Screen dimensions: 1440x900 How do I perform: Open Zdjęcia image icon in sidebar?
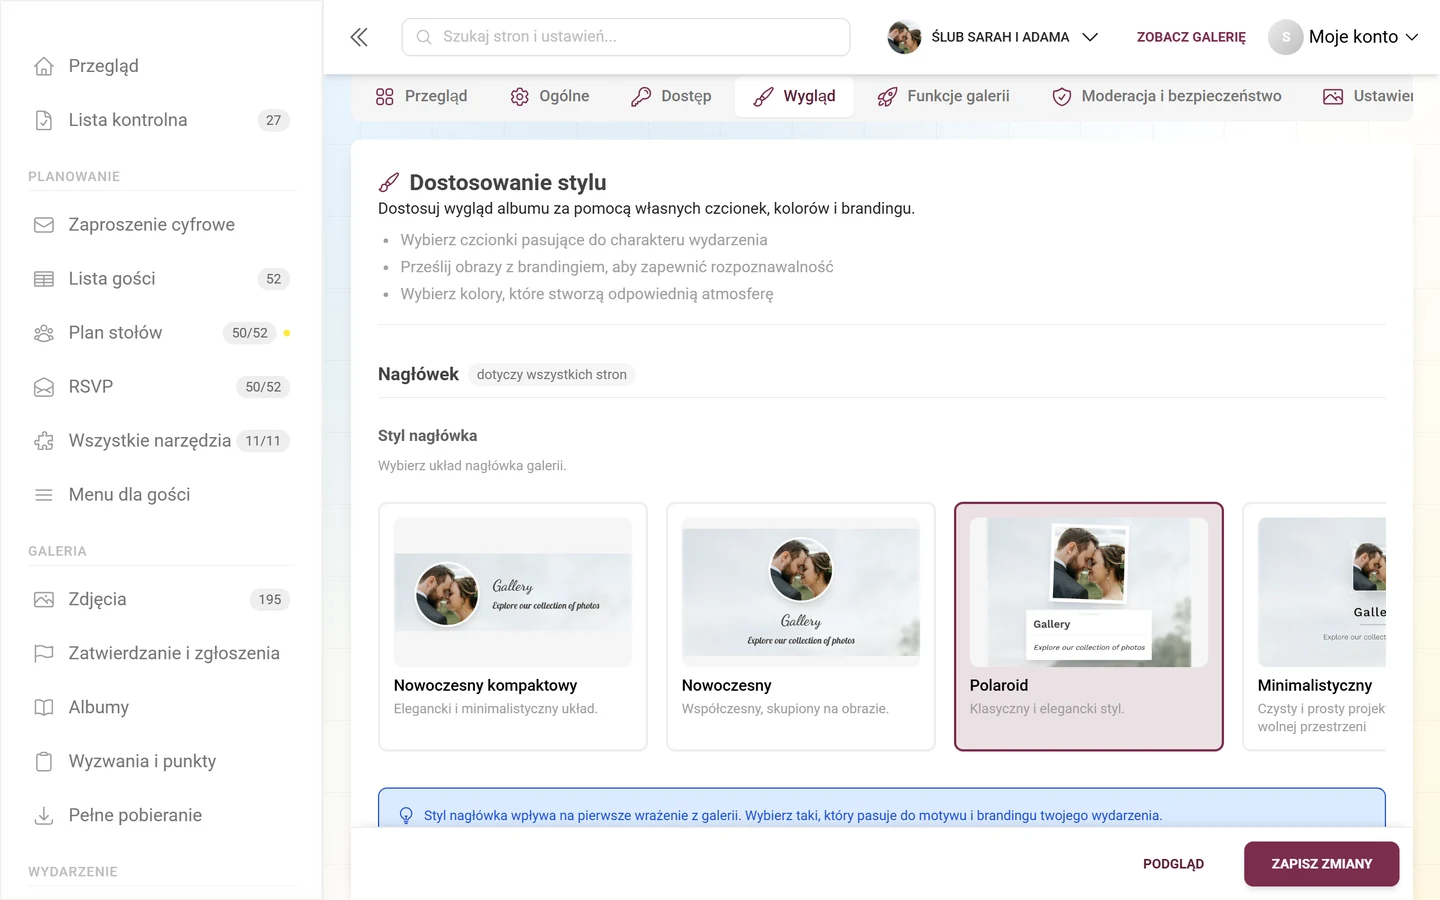(44, 600)
